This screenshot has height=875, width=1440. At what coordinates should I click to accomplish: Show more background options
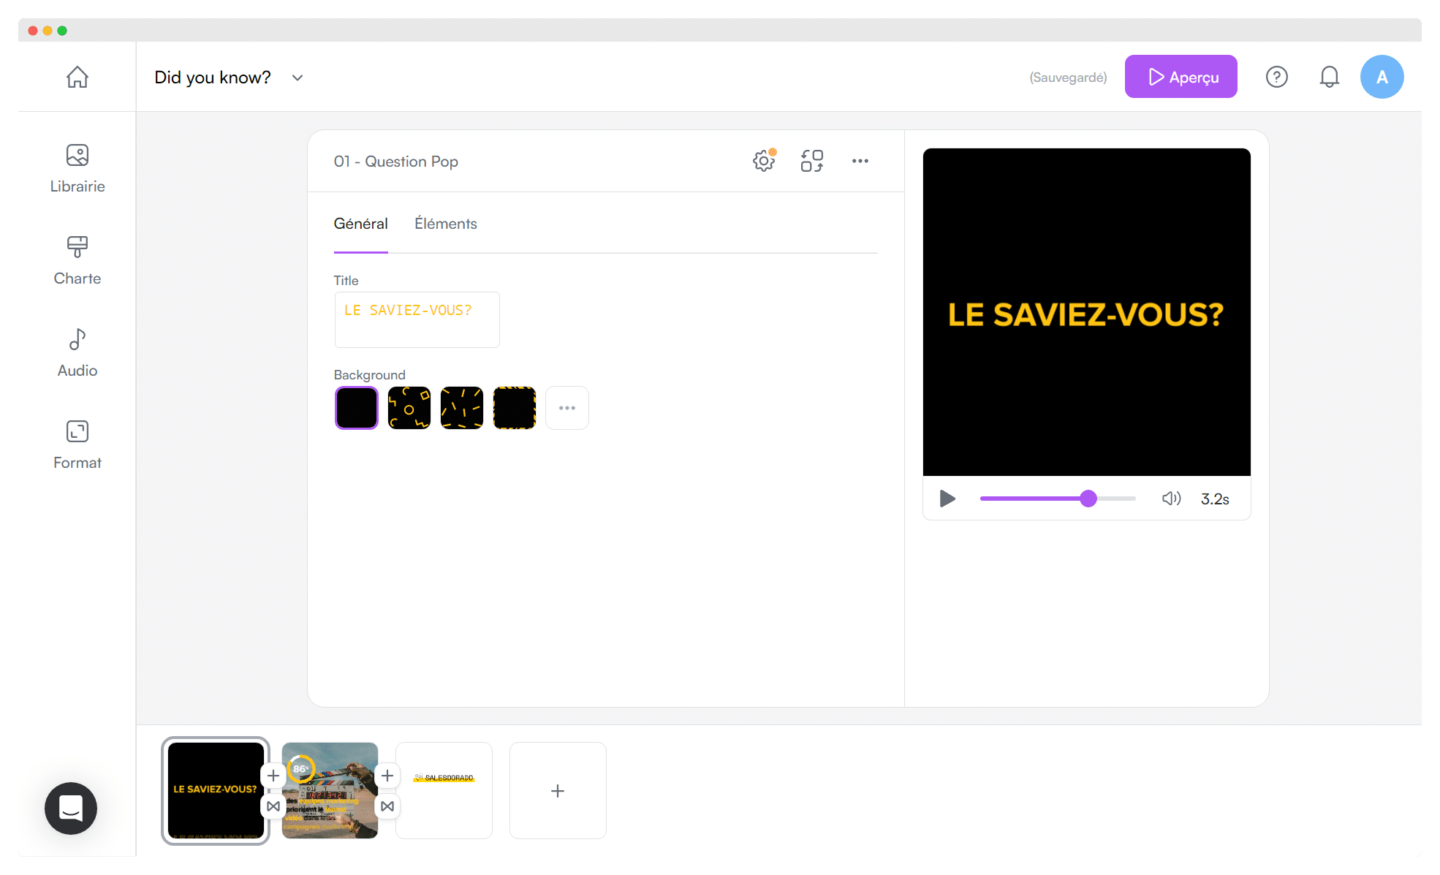pyautogui.click(x=567, y=408)
